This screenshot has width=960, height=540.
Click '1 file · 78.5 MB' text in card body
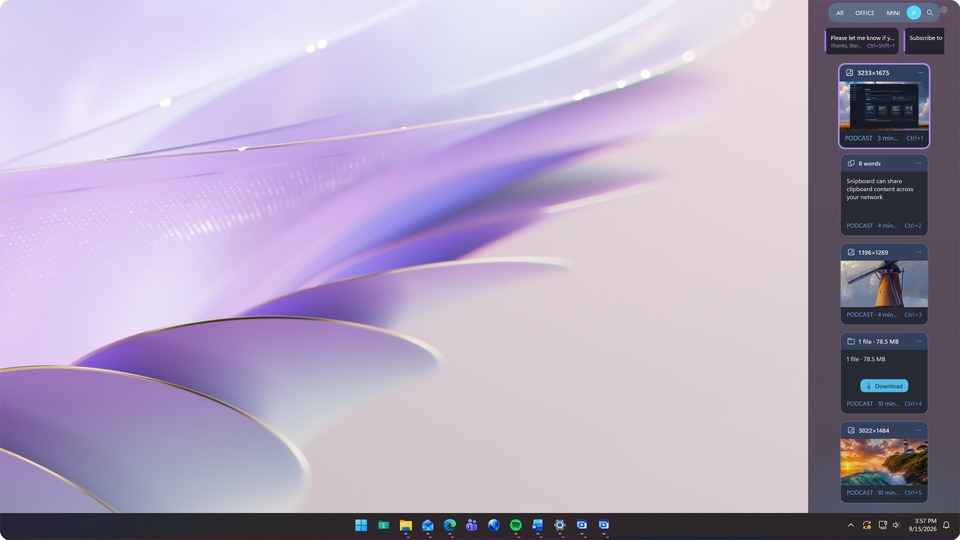(x=866, y=359)
